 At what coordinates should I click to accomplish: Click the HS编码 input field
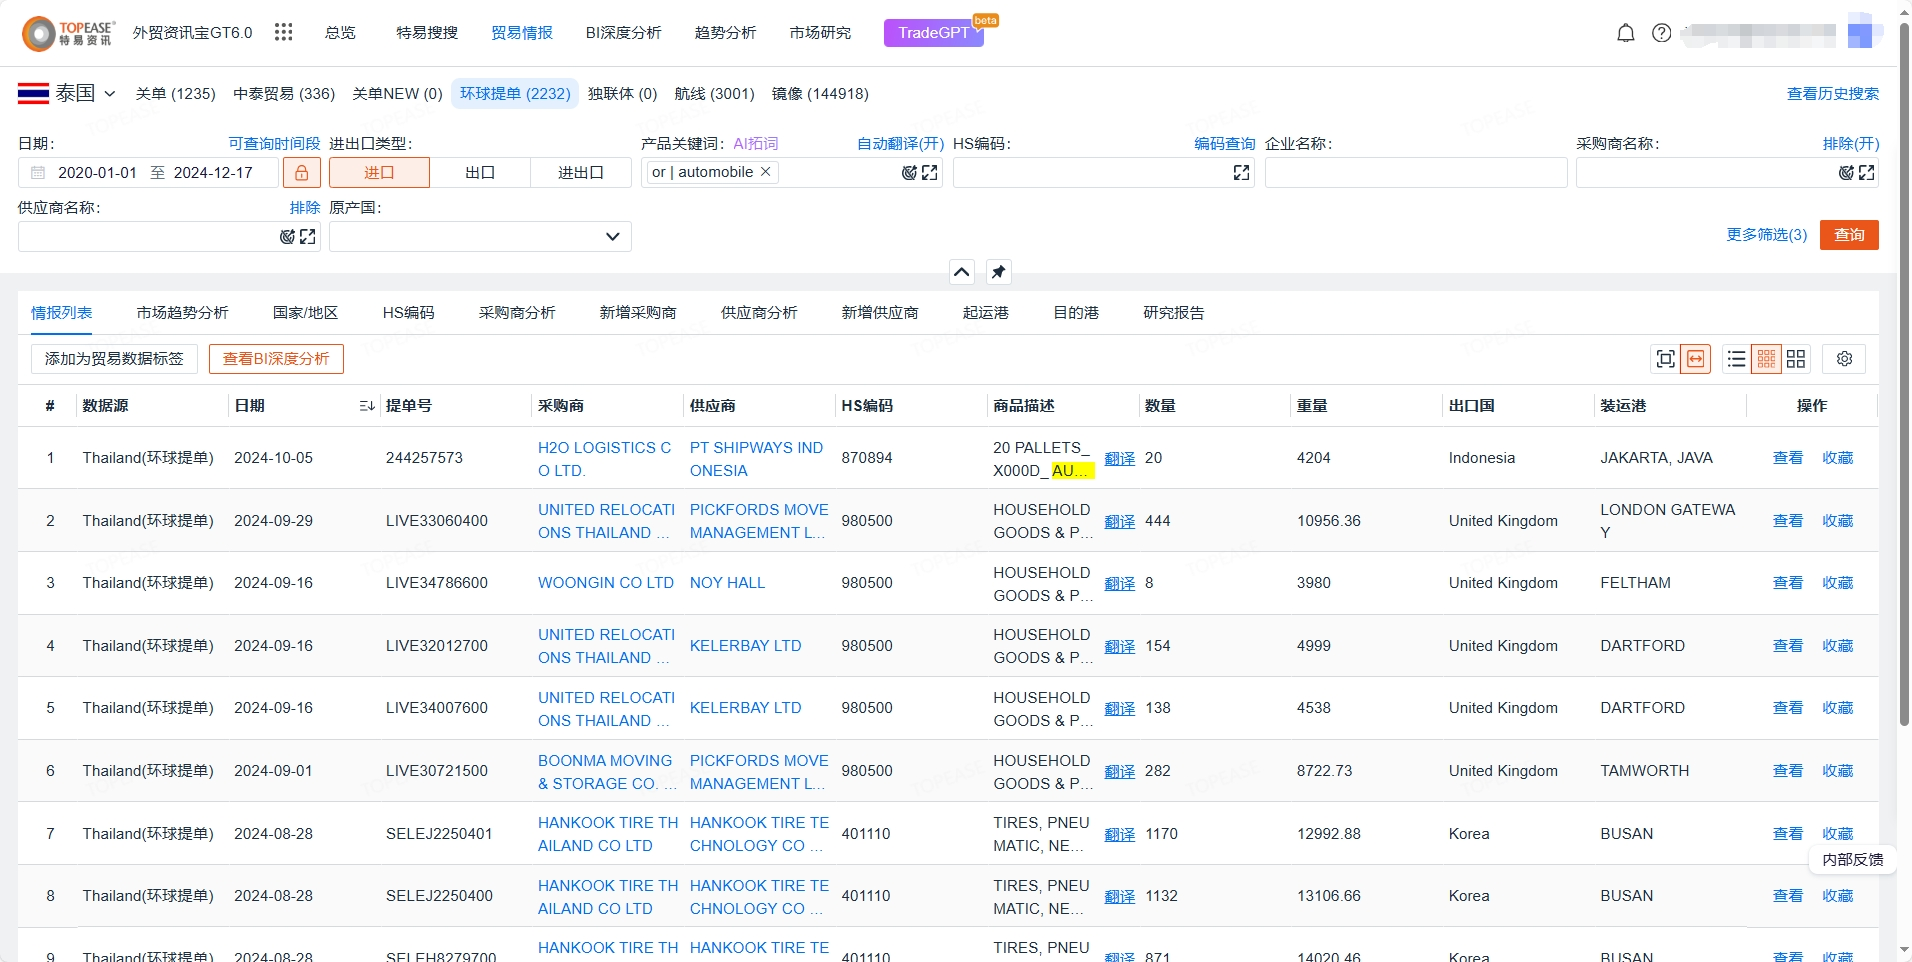pos(1090,173)
